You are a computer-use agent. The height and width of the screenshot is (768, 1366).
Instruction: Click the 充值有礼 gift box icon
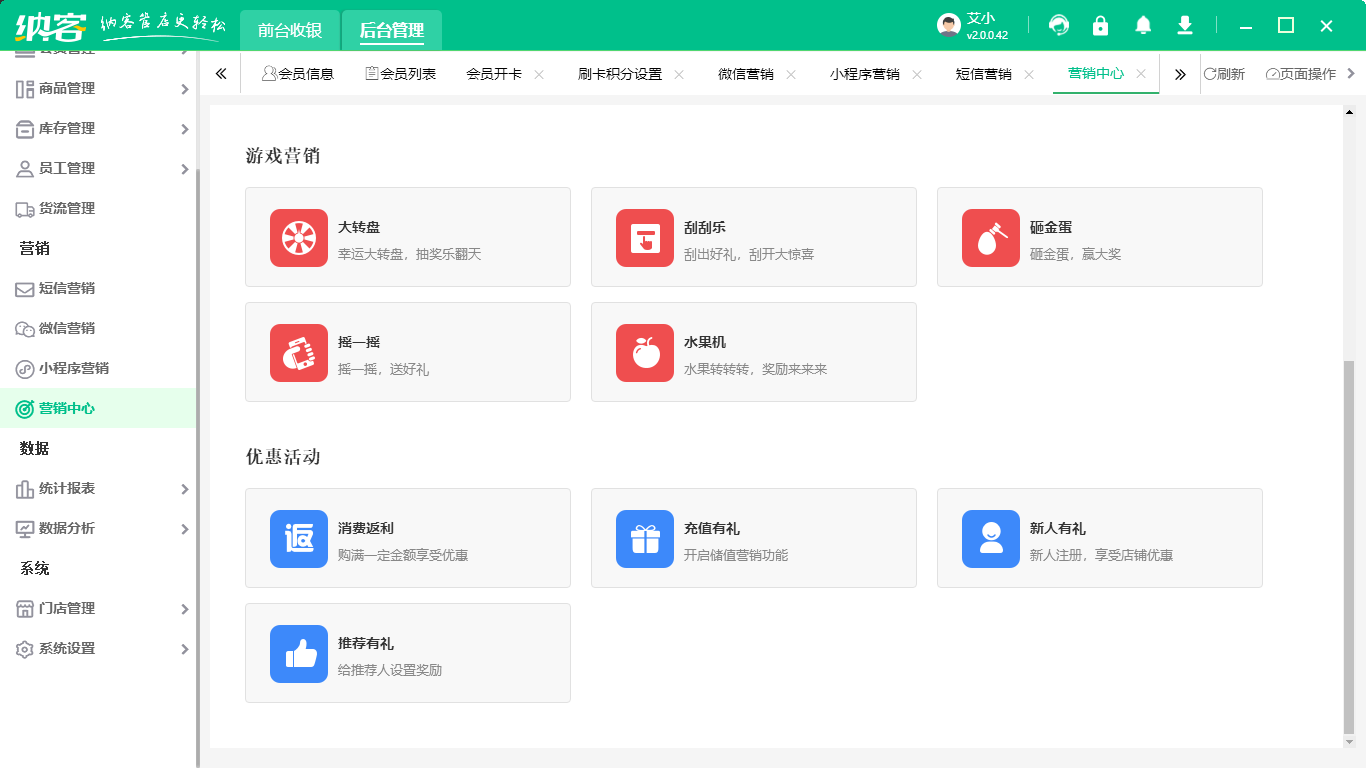(644, 539)
